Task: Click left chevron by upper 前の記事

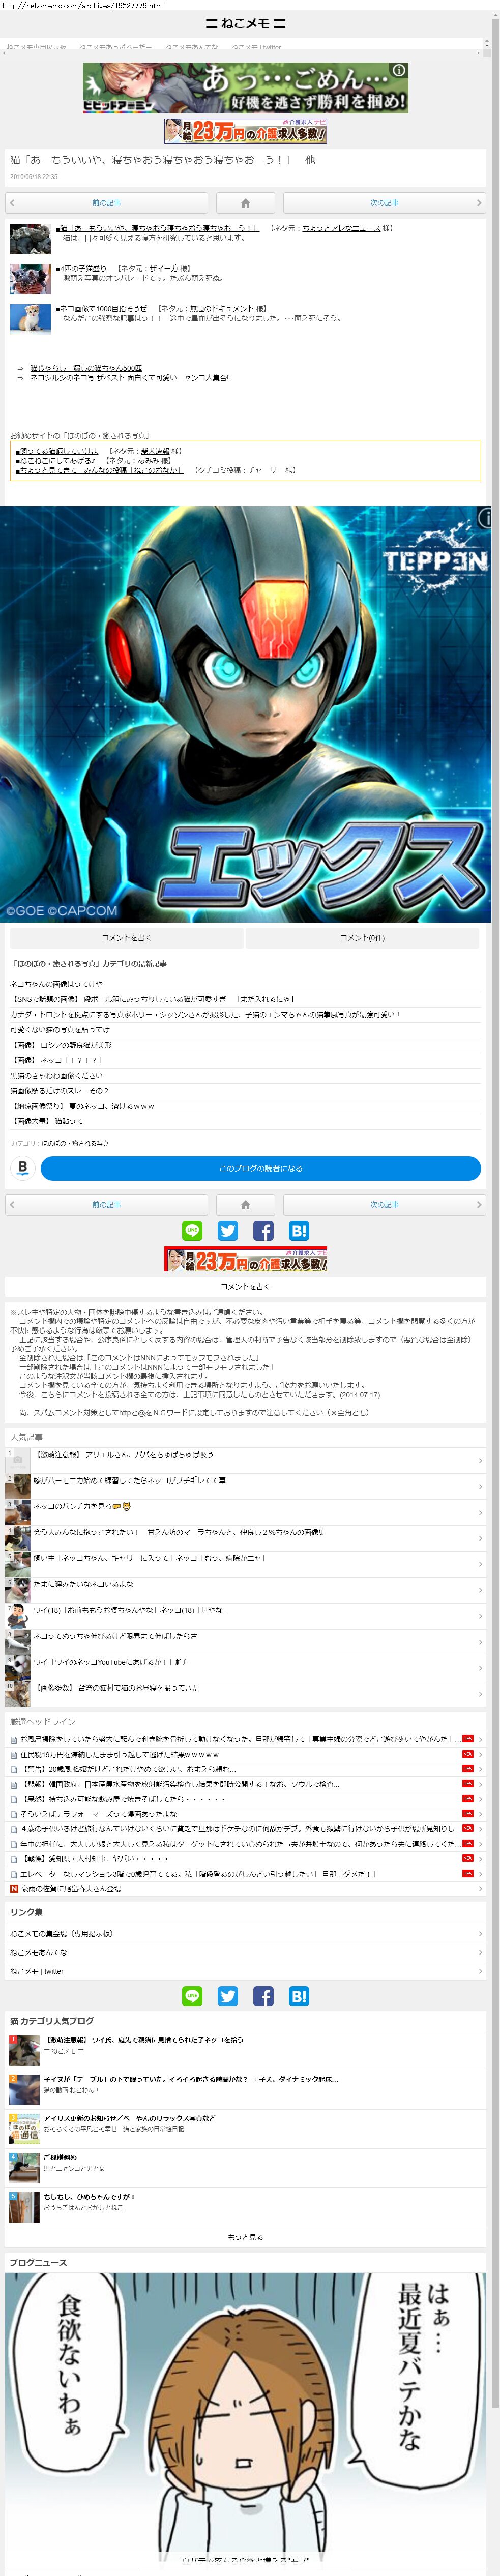Action: pyautogui.click(x=12, y=203)
